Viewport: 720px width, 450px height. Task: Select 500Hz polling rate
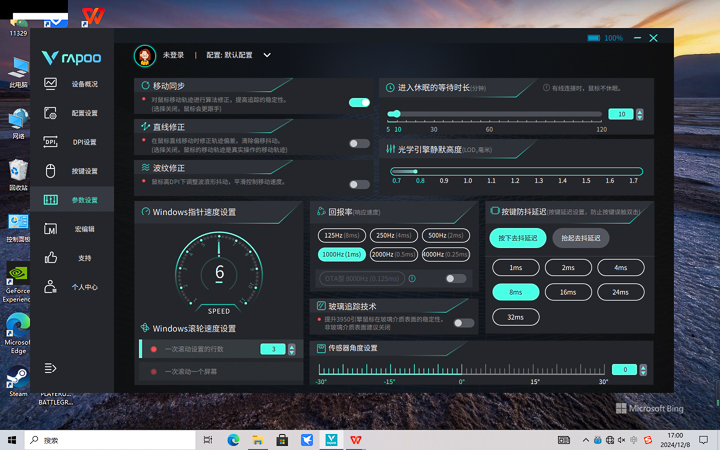(445, 236)
